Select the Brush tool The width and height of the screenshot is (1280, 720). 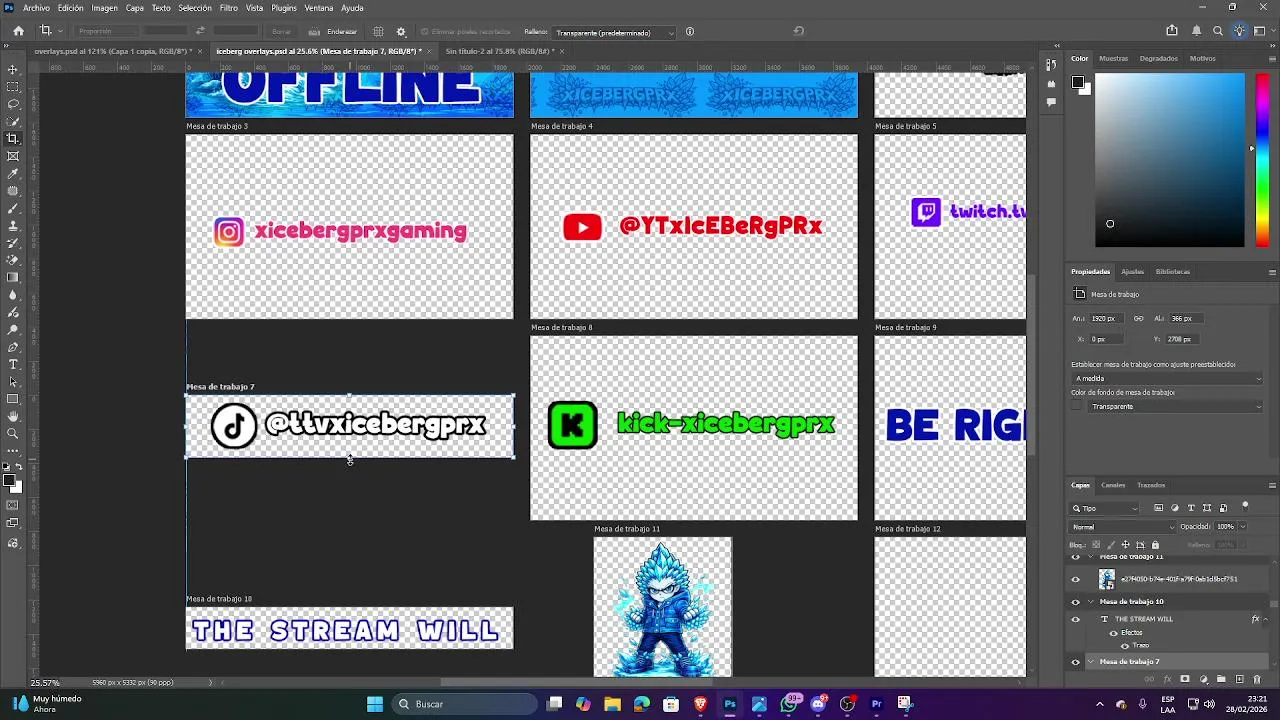13,208
